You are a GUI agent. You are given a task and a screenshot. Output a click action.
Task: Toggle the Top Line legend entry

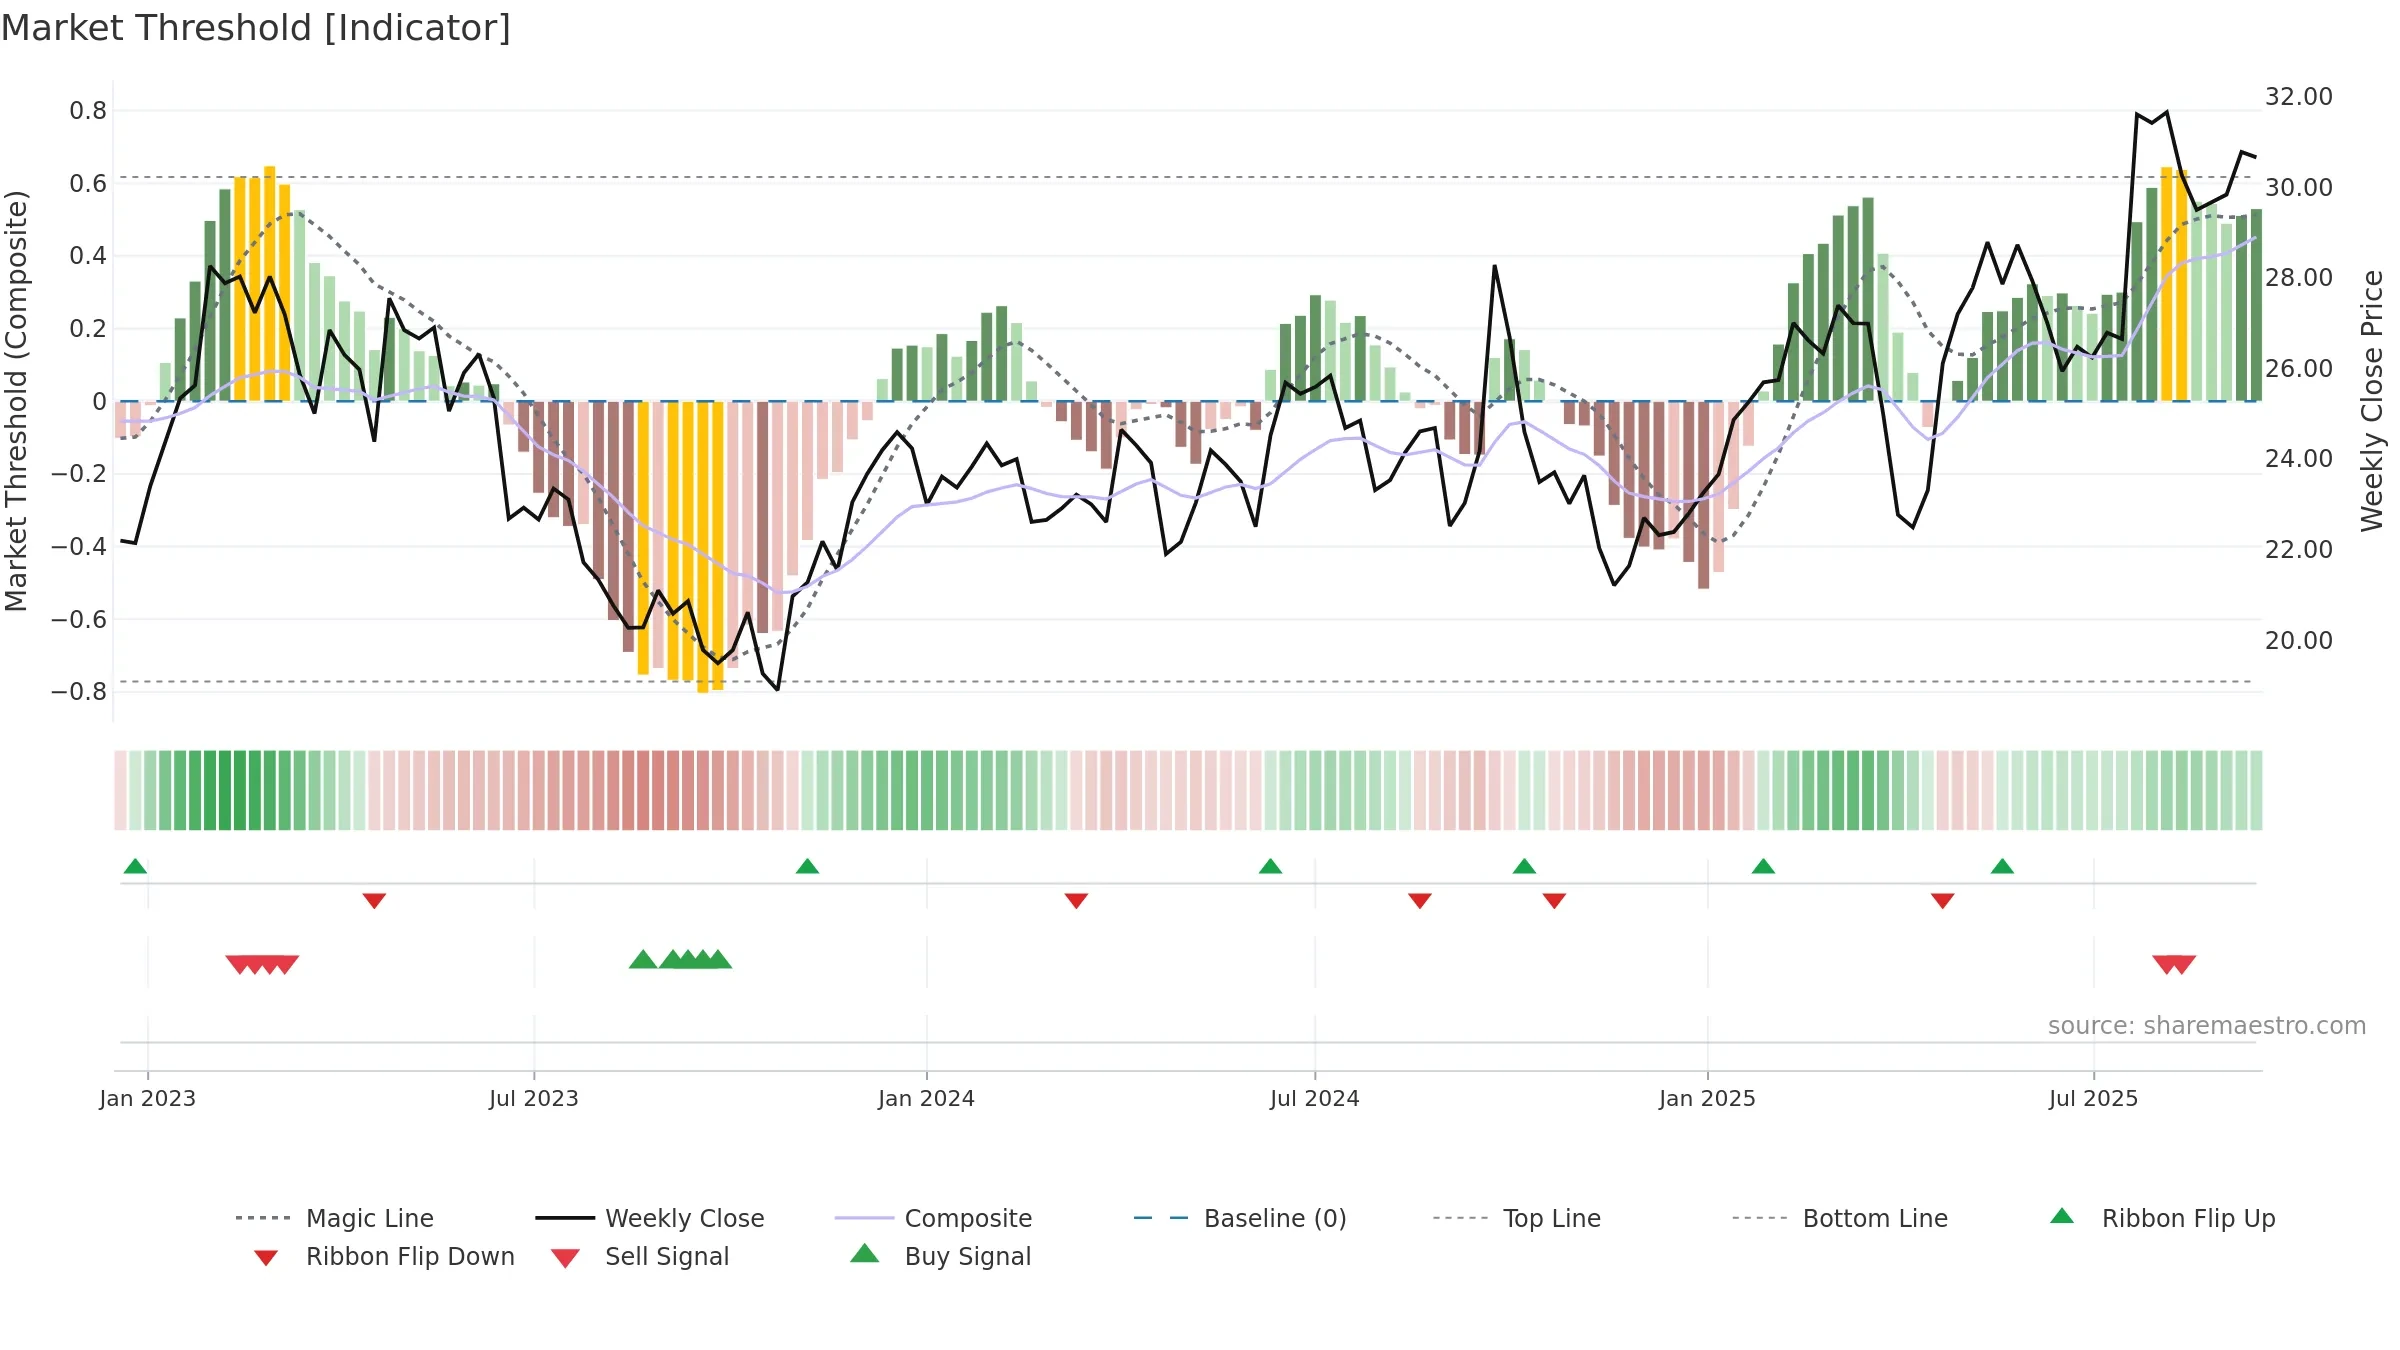(1517, 1218)
